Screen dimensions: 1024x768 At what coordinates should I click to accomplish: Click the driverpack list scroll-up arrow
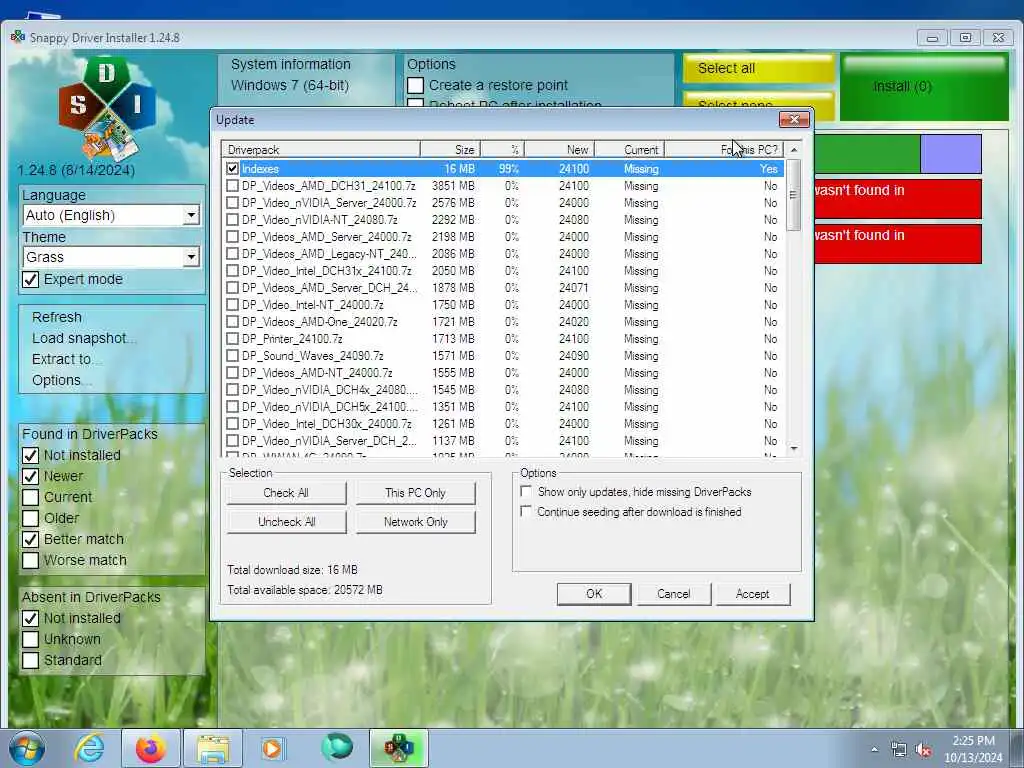coord(794,150)
